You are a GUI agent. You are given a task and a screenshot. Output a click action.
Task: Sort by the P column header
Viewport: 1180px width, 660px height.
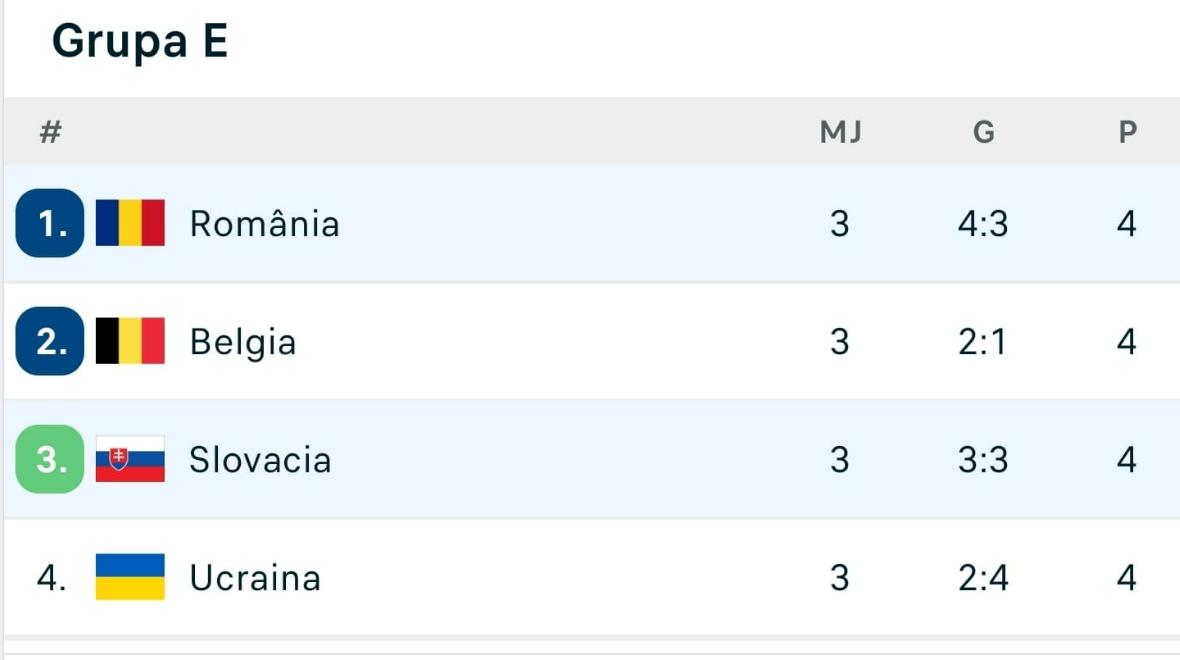tap(1127, 132)
